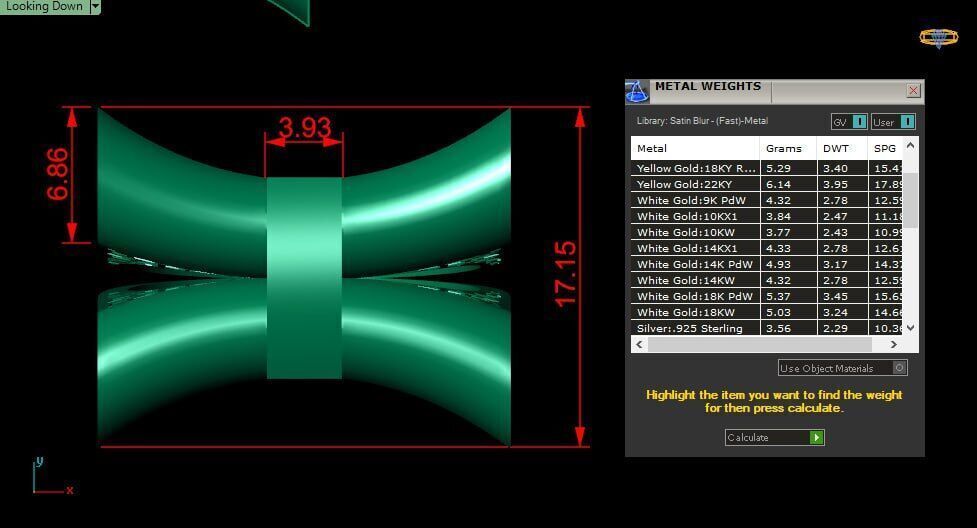
Task: Click the 6.14 grams cell
Action: (x=788, y=185)
